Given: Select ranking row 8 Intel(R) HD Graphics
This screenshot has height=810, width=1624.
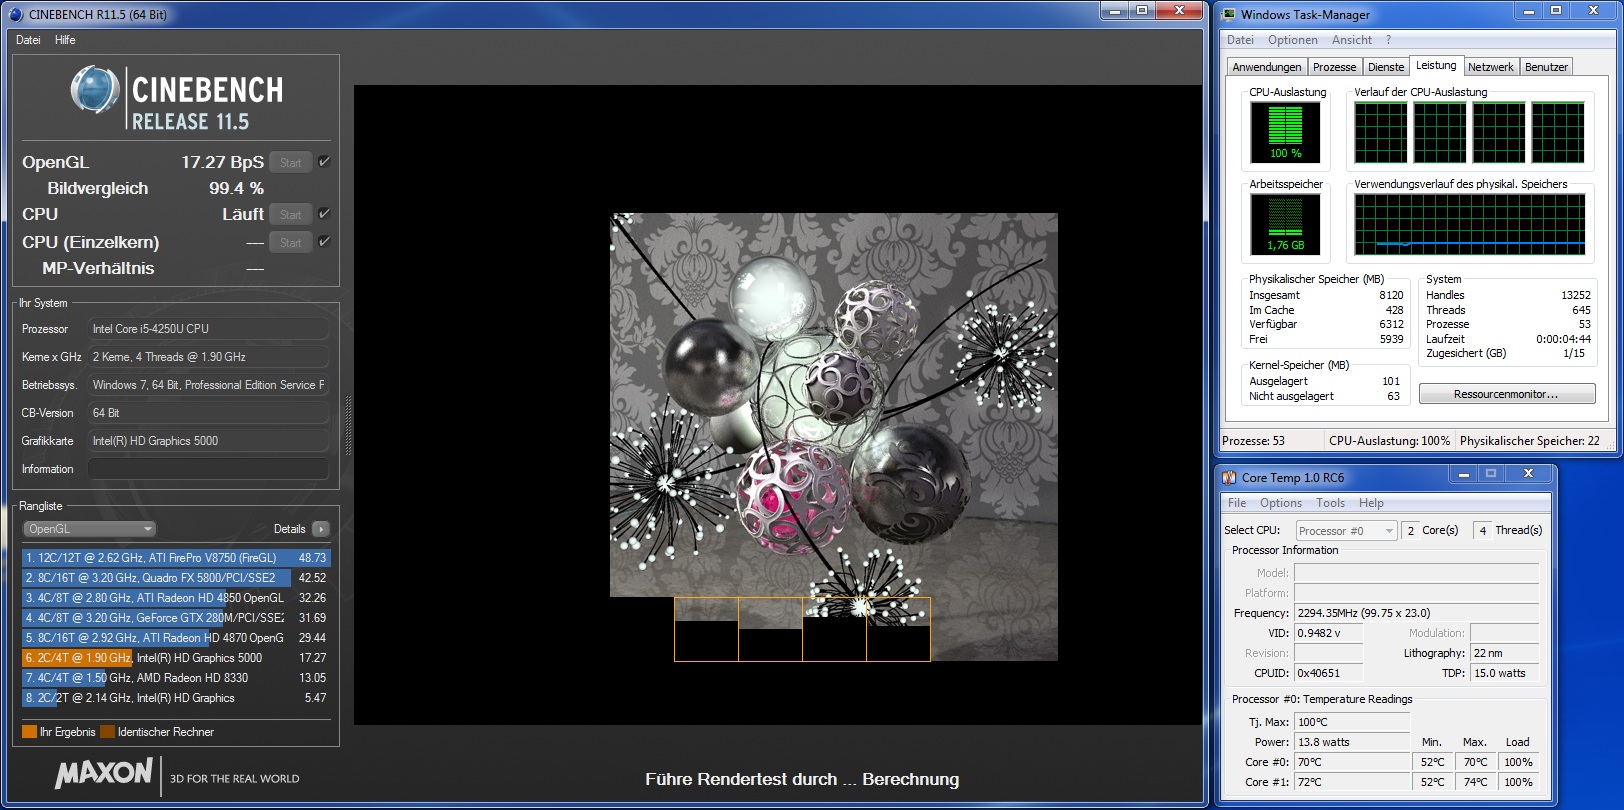Looking at the screenshot, I should coord(176,698).
